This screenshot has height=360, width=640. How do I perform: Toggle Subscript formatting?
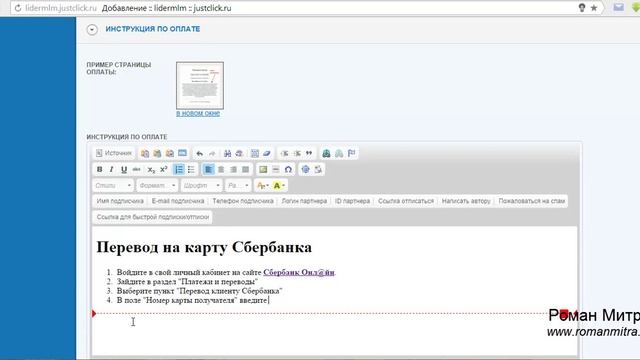[x=151, y=169]
